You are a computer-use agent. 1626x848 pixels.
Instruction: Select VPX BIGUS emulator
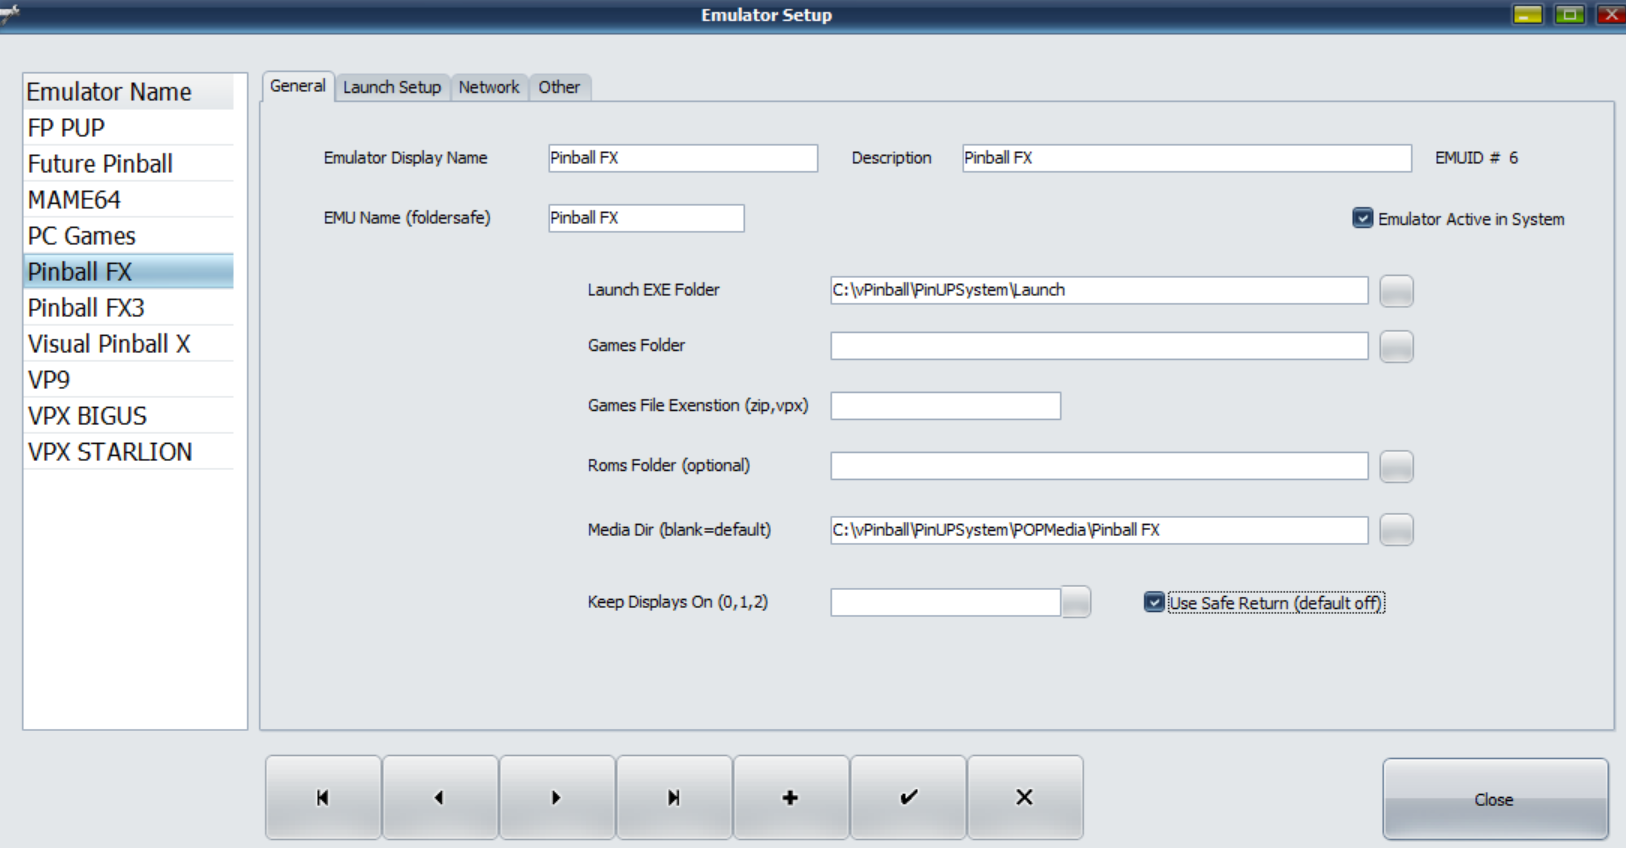(x=129, y=416)
